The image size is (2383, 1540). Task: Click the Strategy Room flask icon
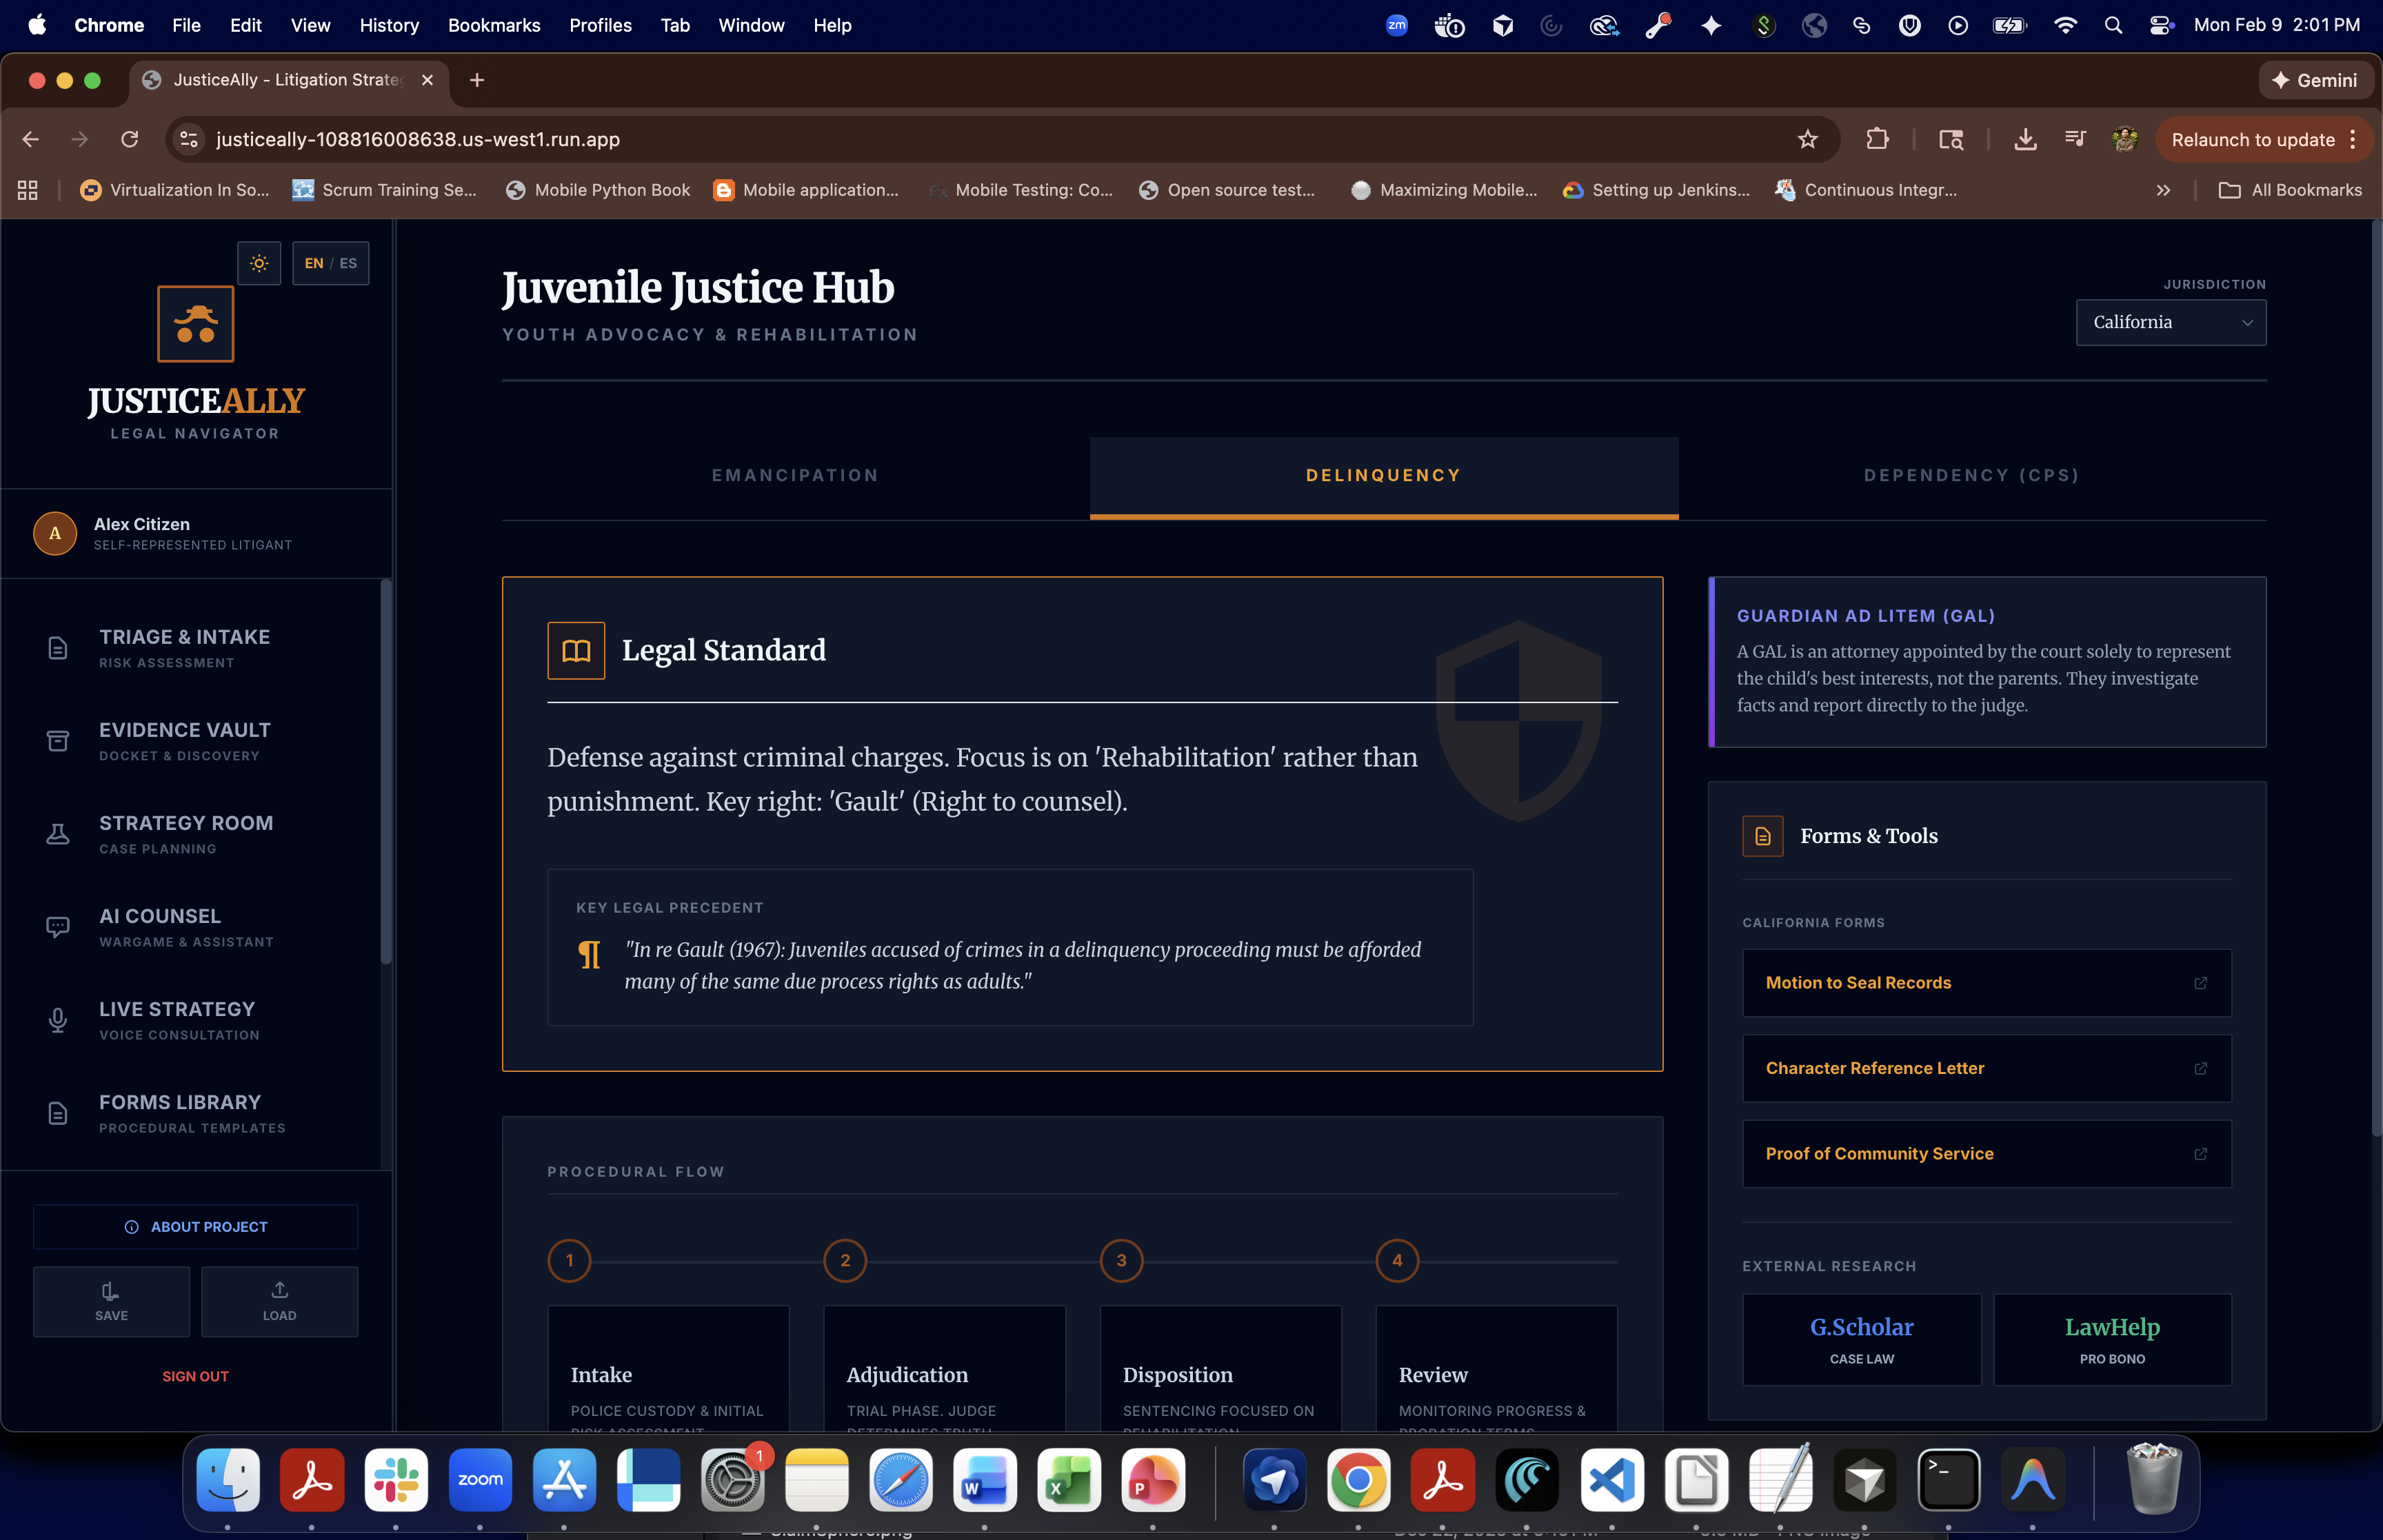coord(58,834)
